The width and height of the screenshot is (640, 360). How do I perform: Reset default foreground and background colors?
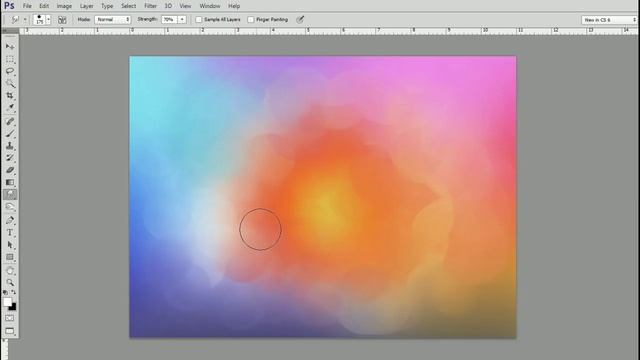click(x=5, y=292)
